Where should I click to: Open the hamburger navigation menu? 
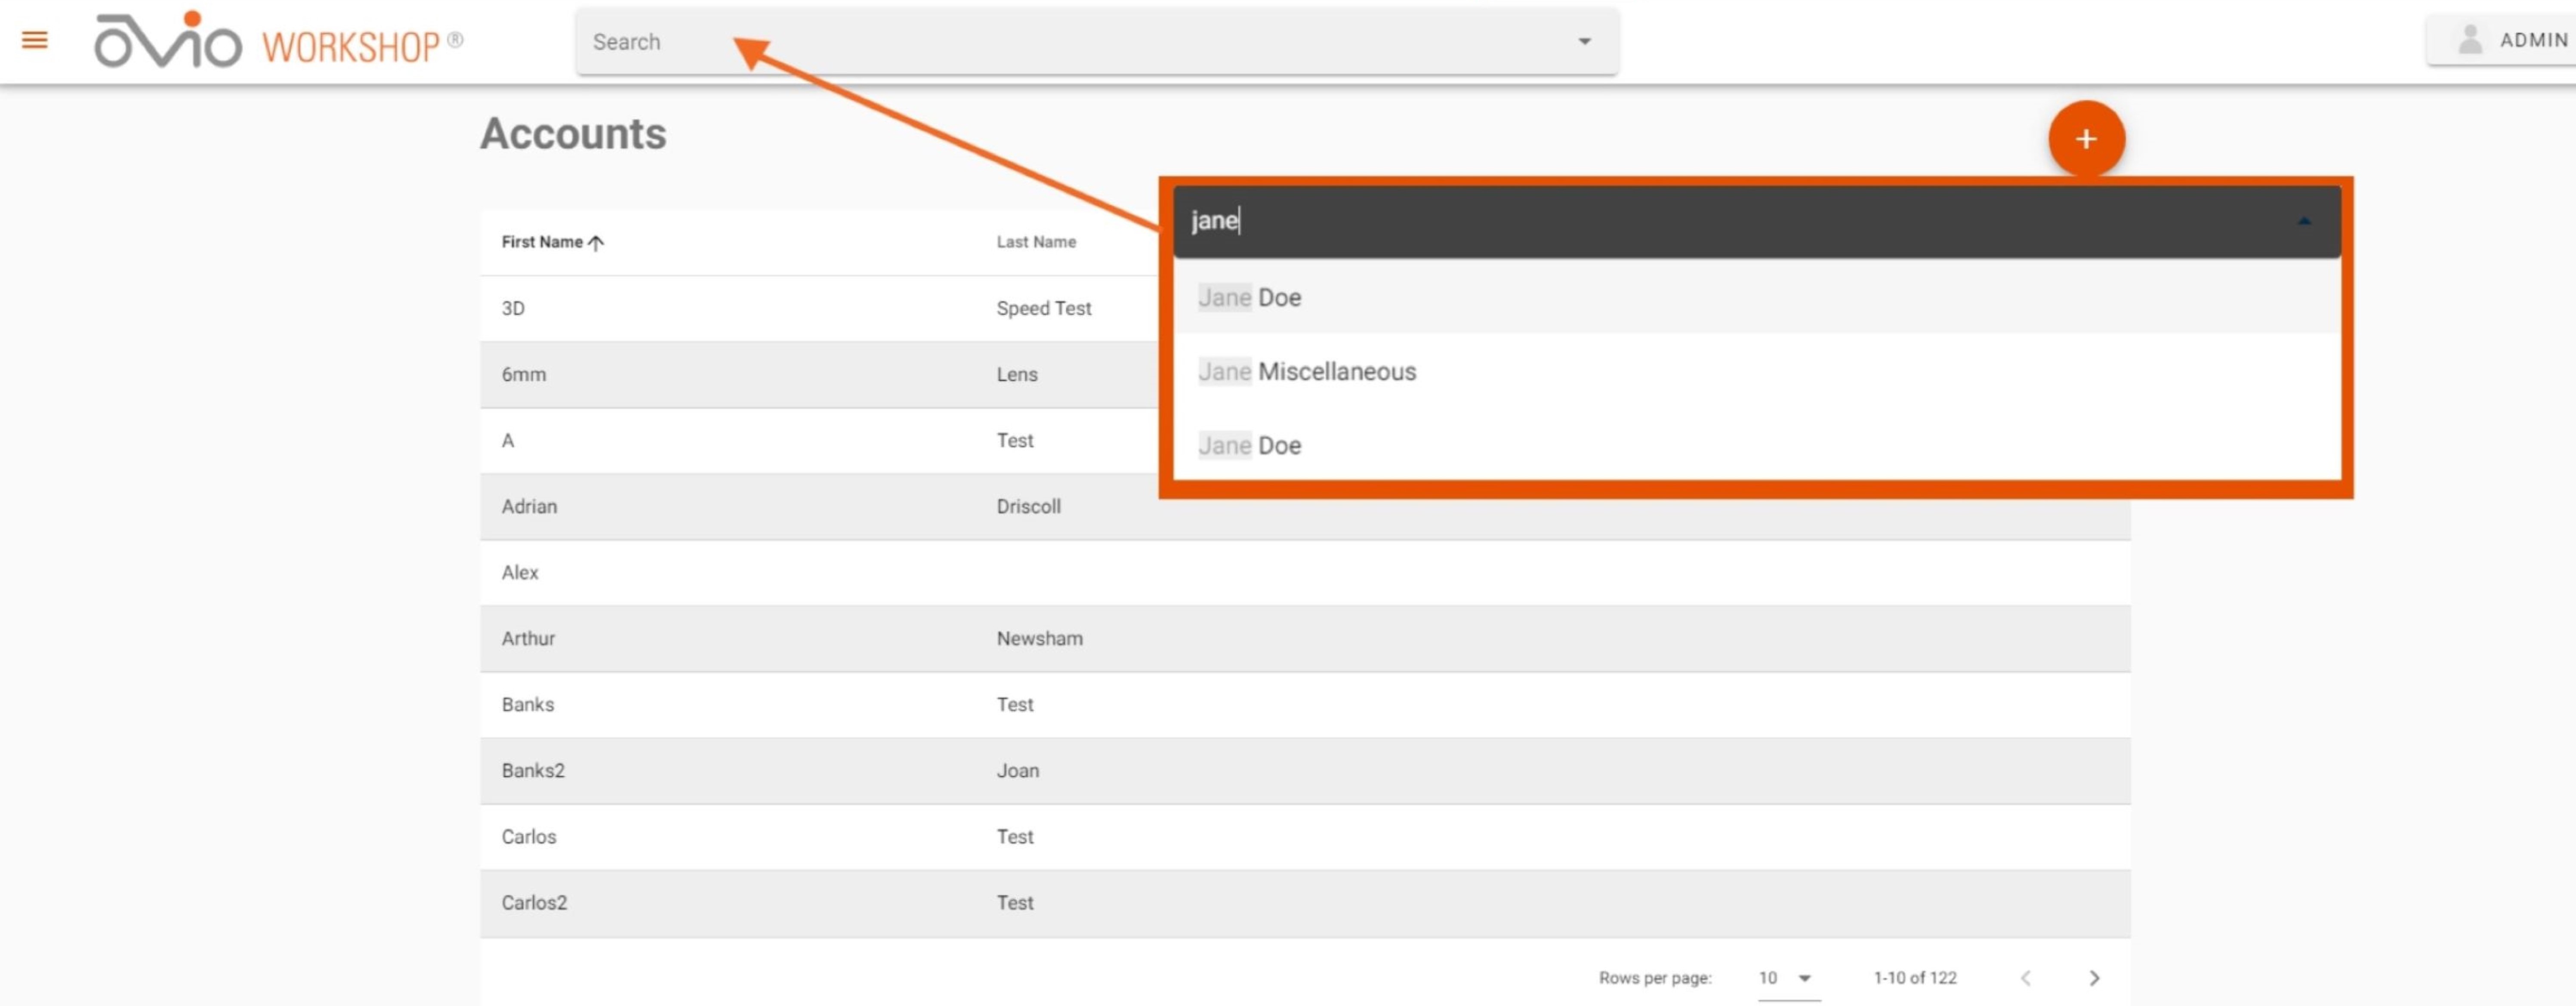pyautogui.click(x=35, y=40)
